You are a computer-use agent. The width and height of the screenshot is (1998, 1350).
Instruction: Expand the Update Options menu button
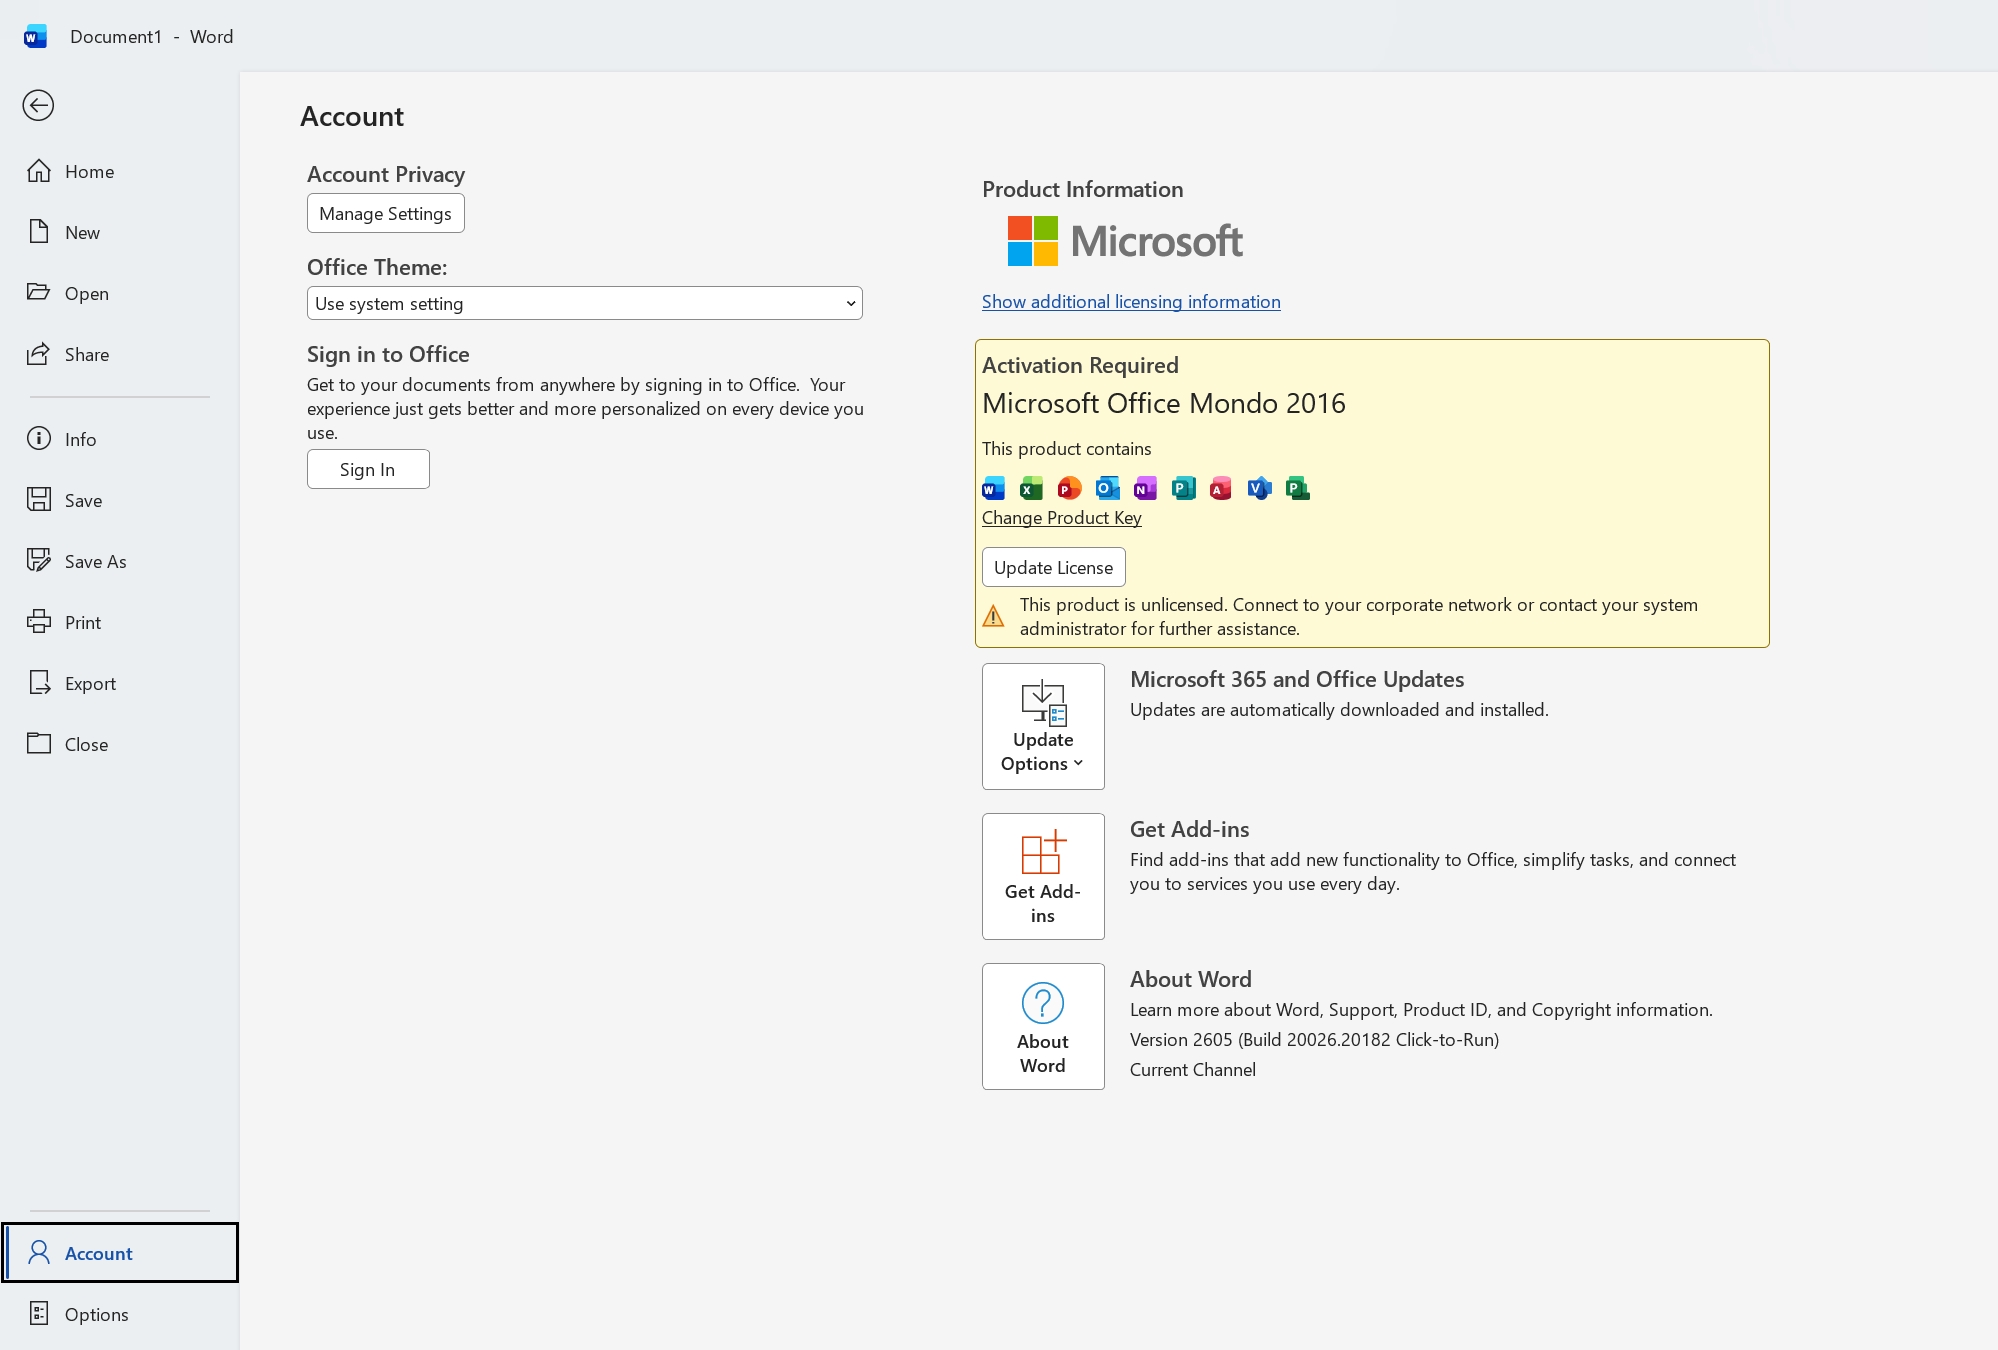pyautogui.click(x=1043, y=726)
